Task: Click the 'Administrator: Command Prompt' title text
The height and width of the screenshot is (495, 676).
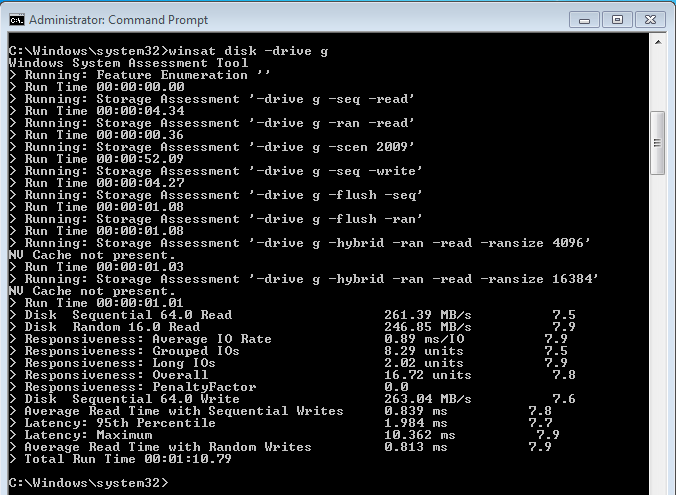Action: tap(119, 20)
